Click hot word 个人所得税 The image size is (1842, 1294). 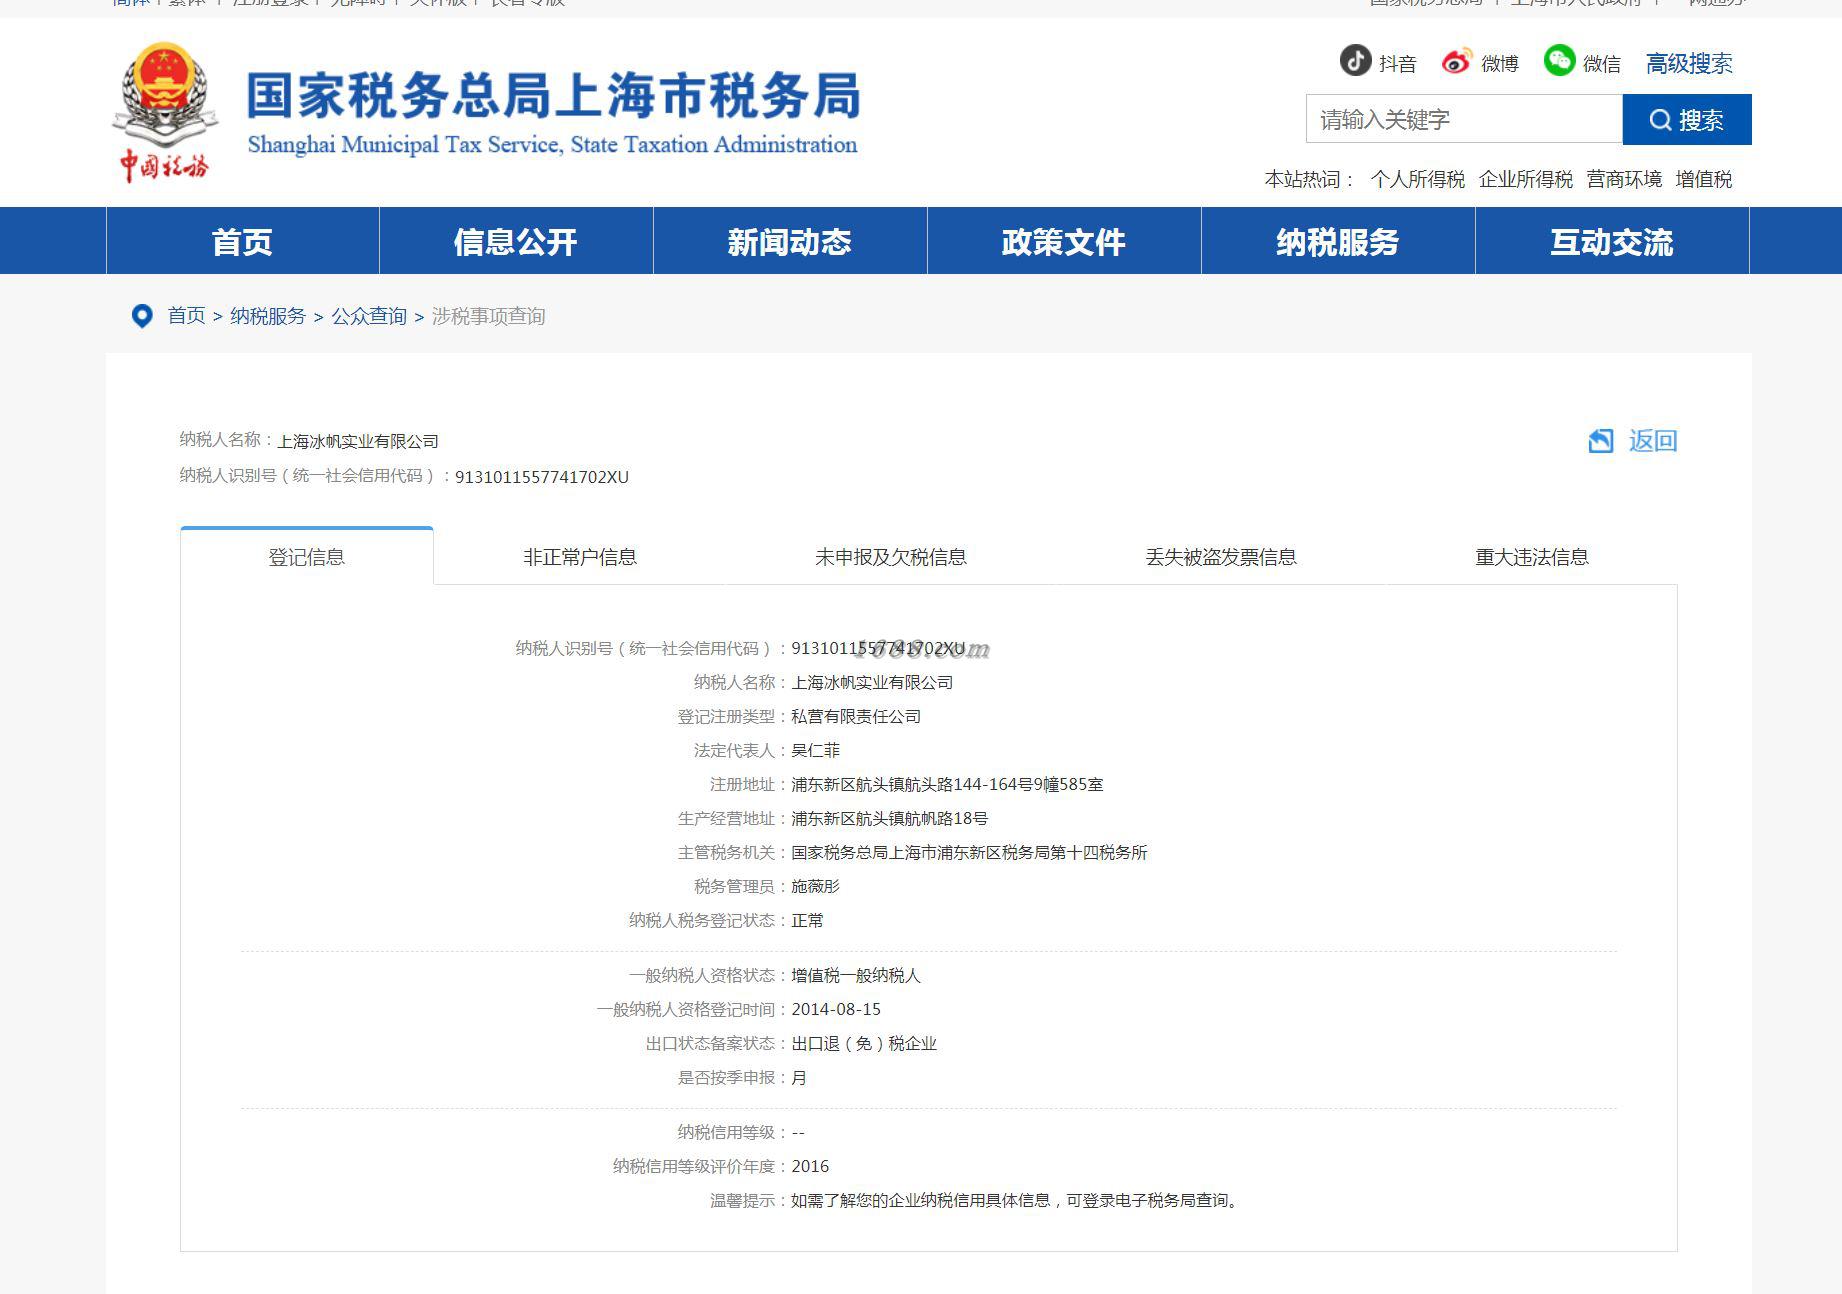tap(1417, 179)
